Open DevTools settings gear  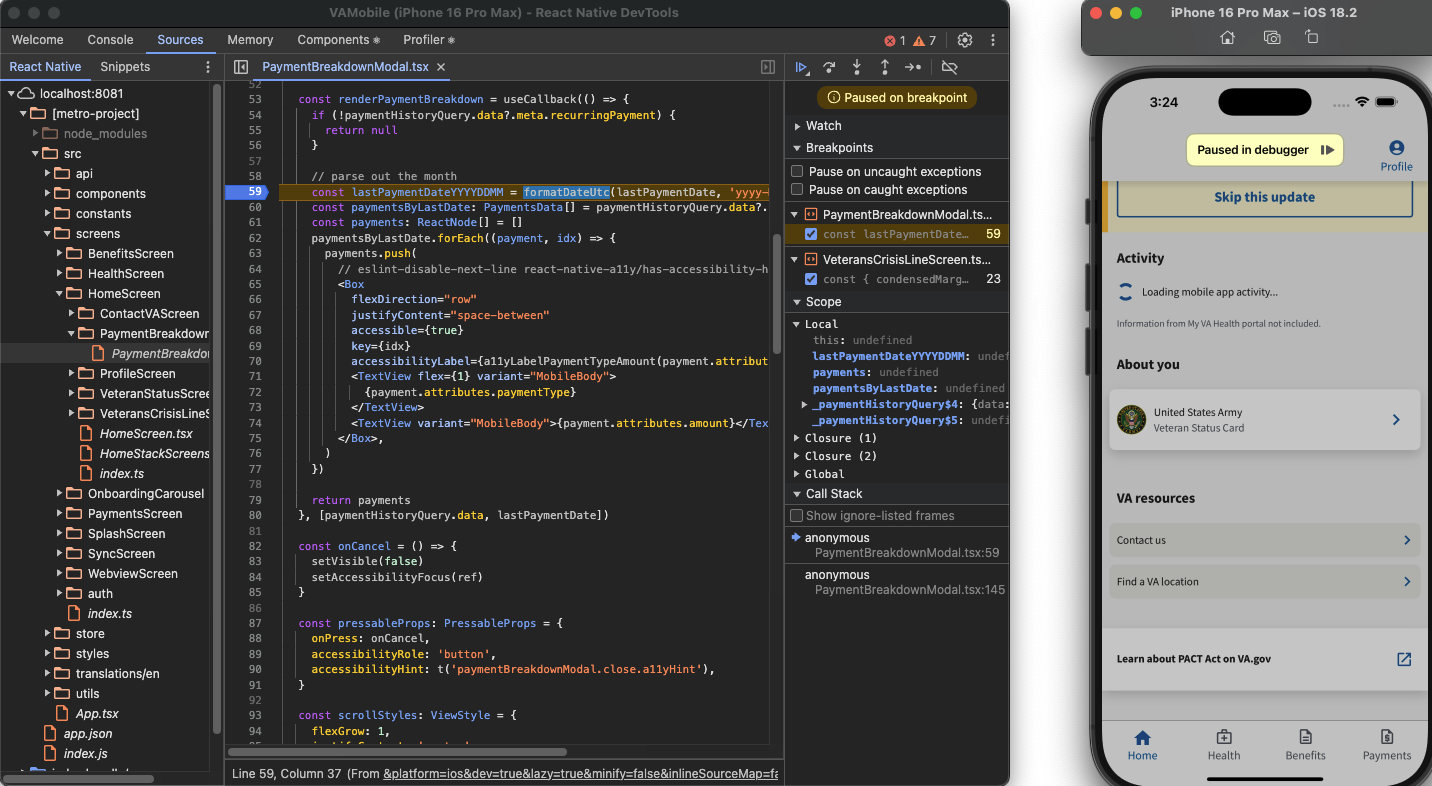tap(965, 40)
